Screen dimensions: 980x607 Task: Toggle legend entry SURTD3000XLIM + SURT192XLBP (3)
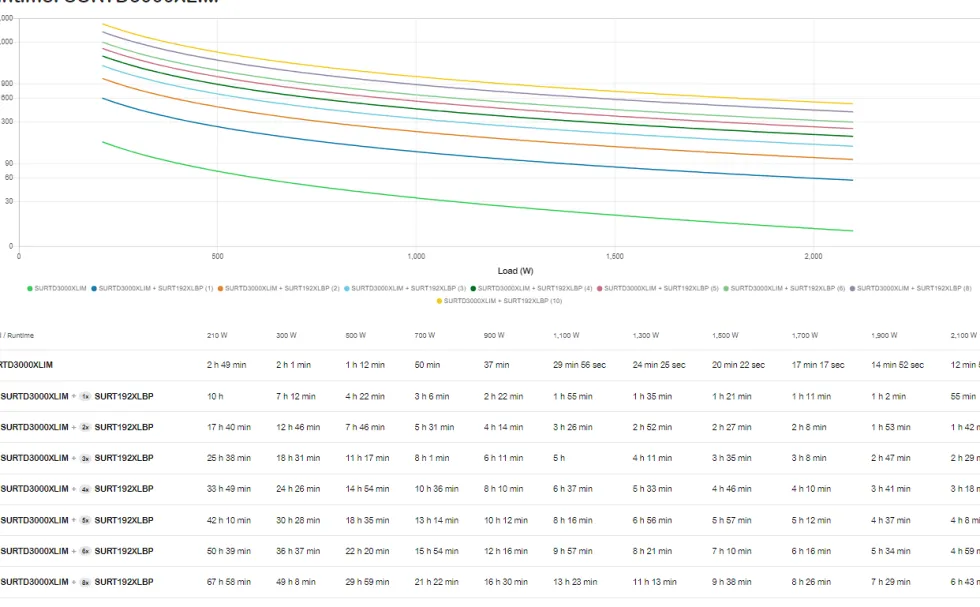tap(405, 288)
